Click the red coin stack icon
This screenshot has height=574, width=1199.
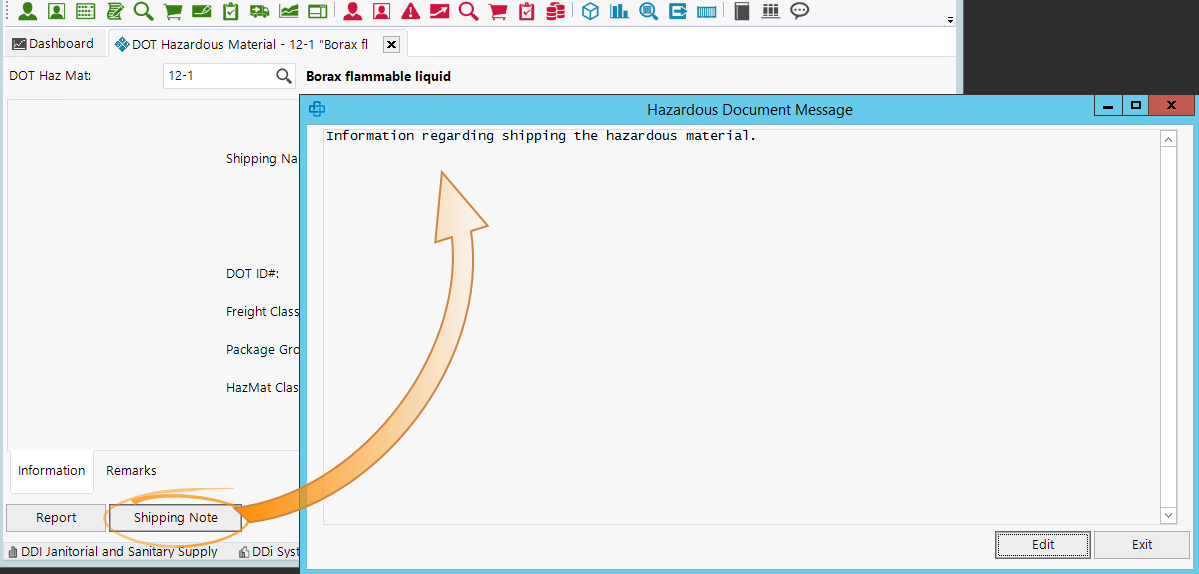(555, 12)
